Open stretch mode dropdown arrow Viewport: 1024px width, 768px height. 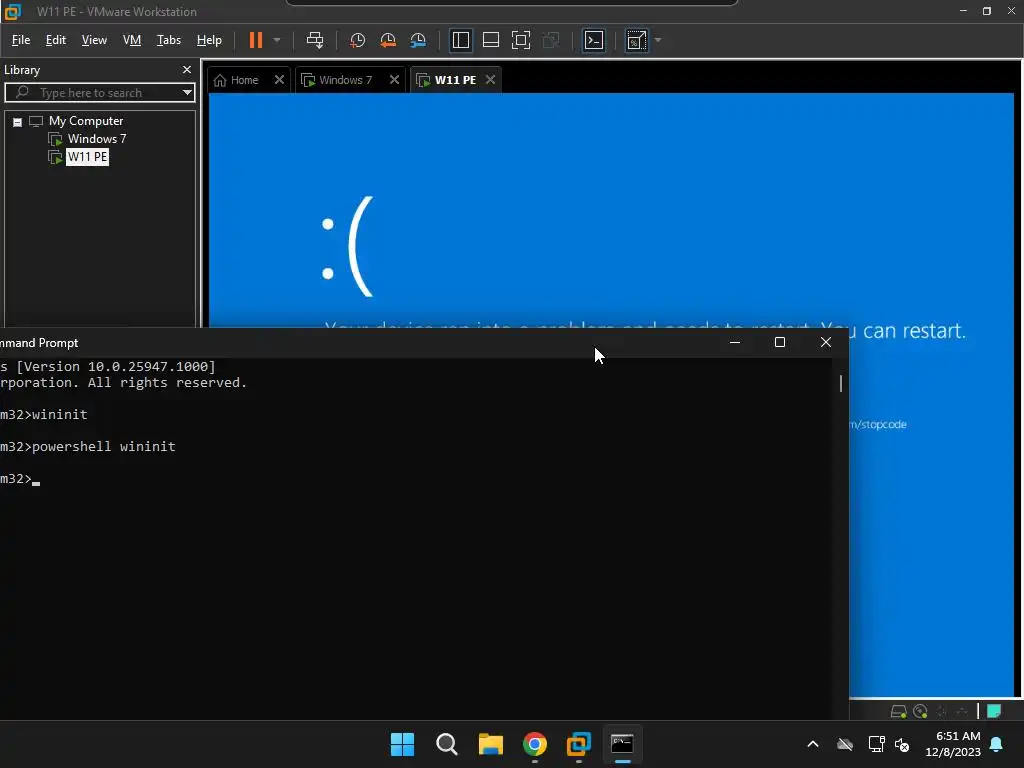[658, 40]
